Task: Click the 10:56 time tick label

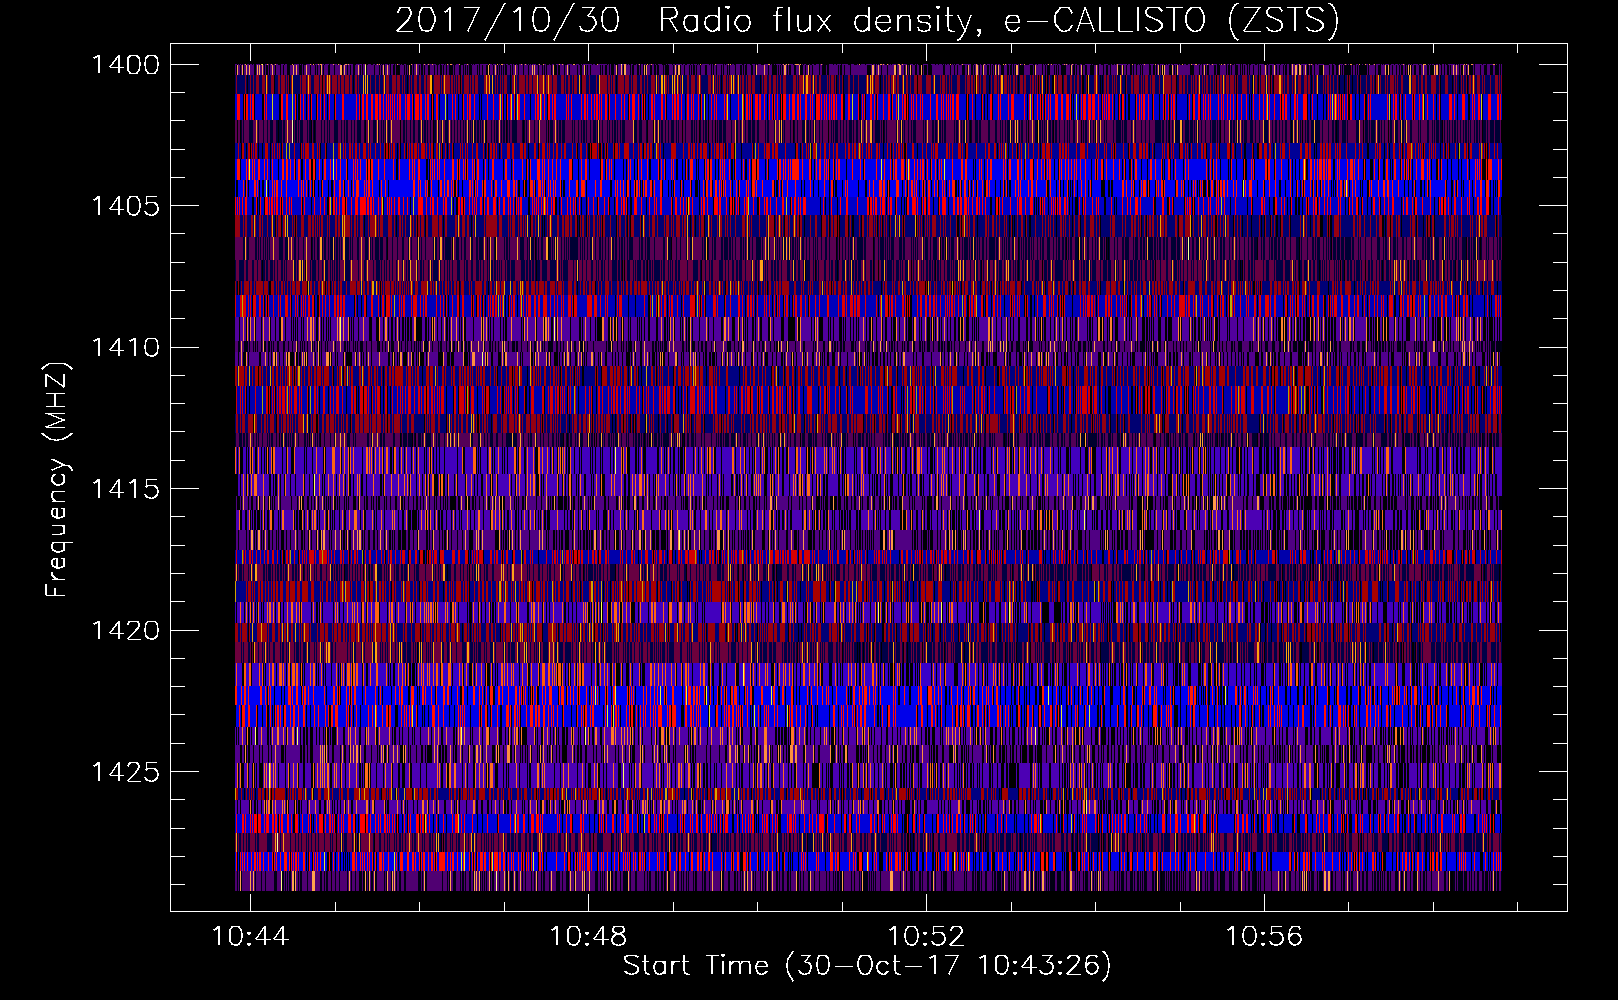Action: (x=1264, y=936)
